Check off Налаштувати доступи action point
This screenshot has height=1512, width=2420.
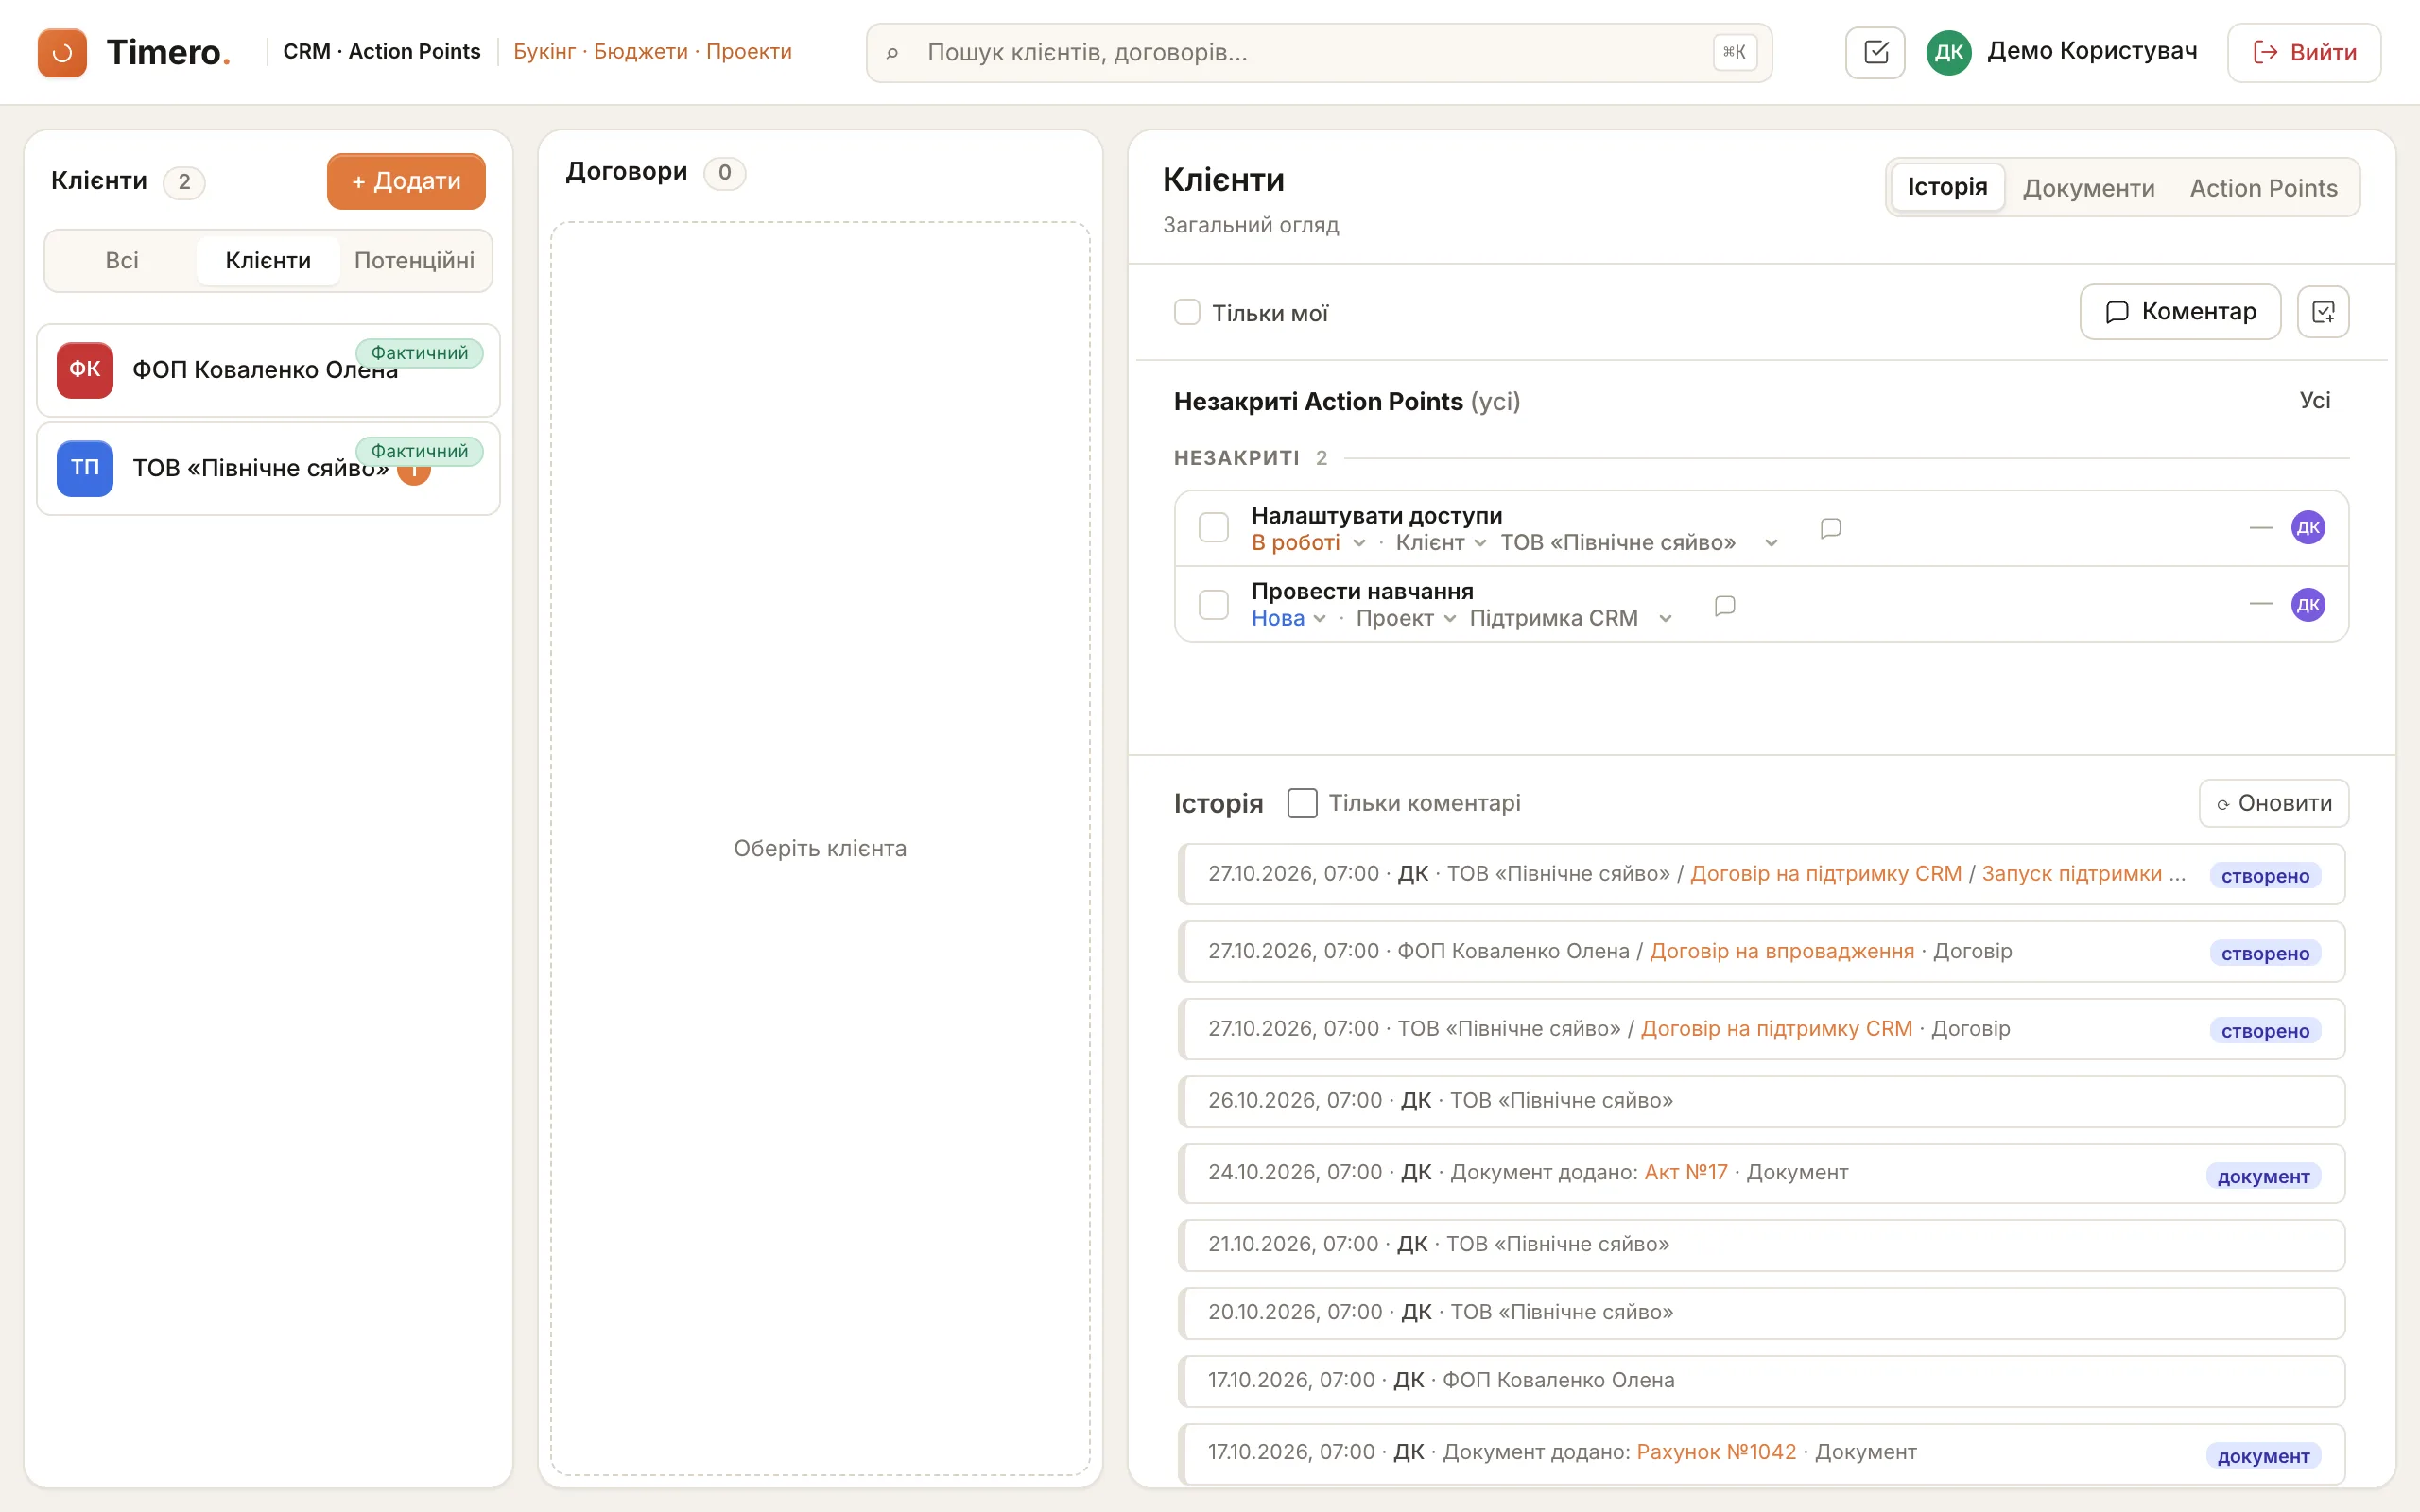coord(1213,527)
